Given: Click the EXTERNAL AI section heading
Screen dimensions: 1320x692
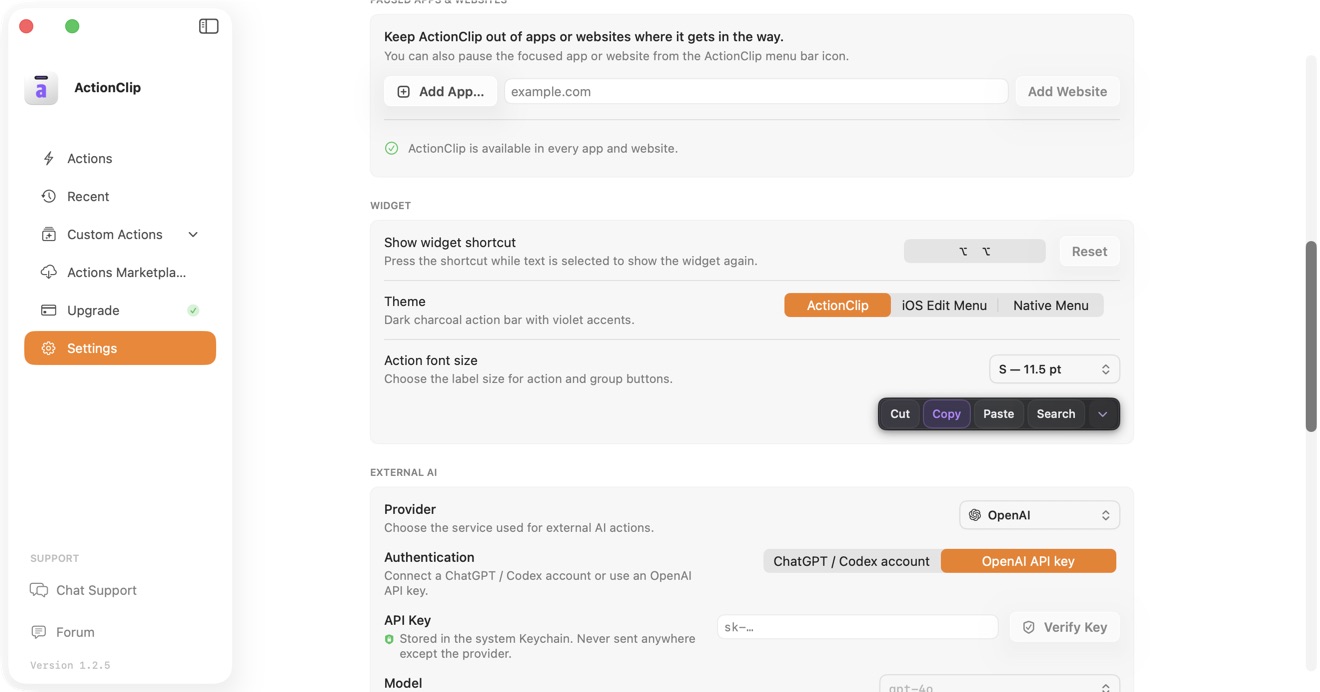Looking at the screenshot, I should pyautogui.click(x=403, y=473).
